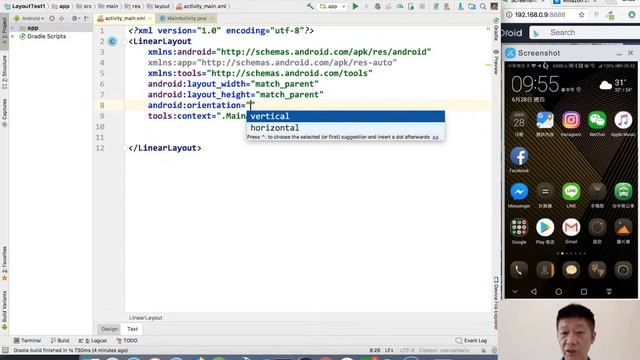The image size is (640, 360).
Task: Click the browser search field
Action: click(584, 32)
